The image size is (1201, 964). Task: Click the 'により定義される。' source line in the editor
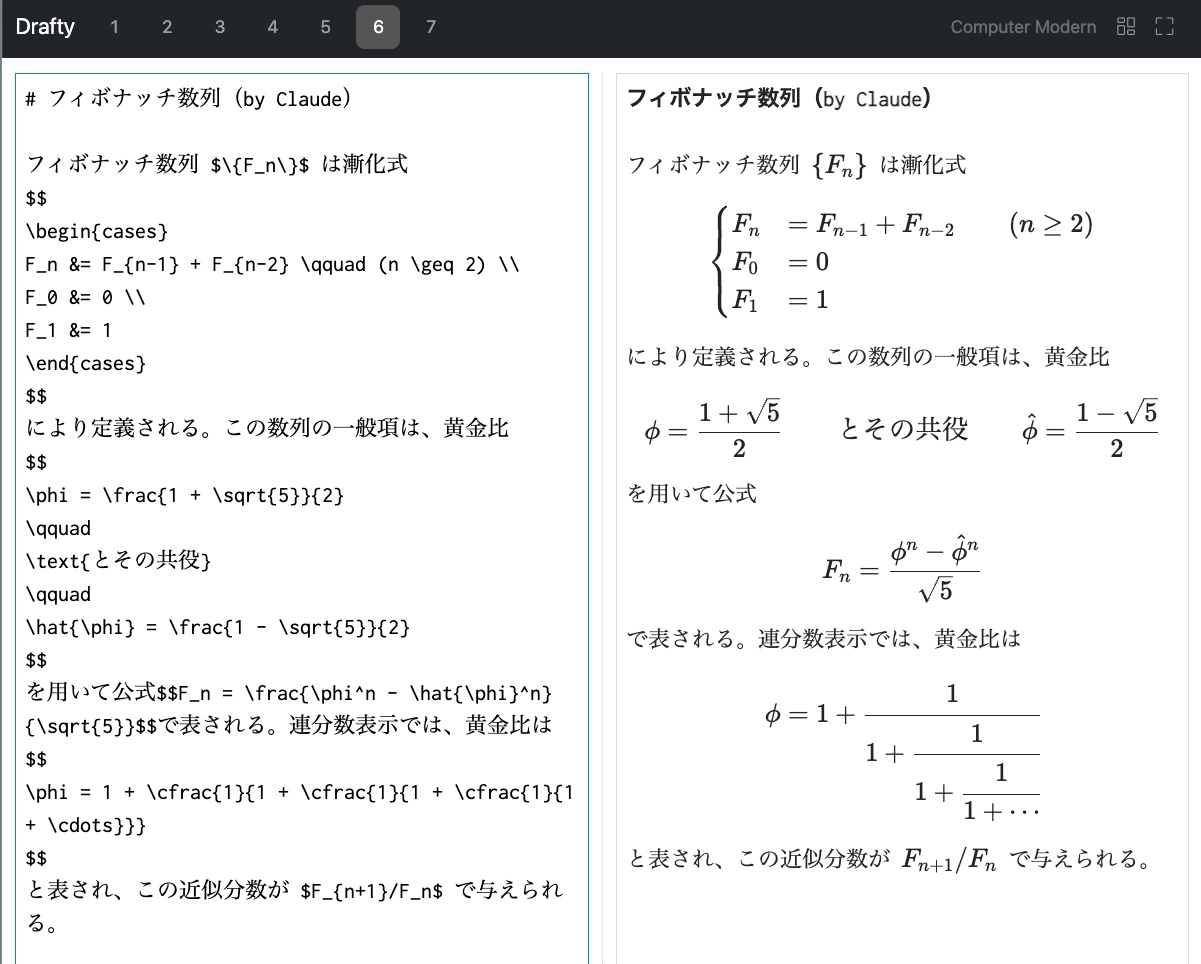[267, 429]
